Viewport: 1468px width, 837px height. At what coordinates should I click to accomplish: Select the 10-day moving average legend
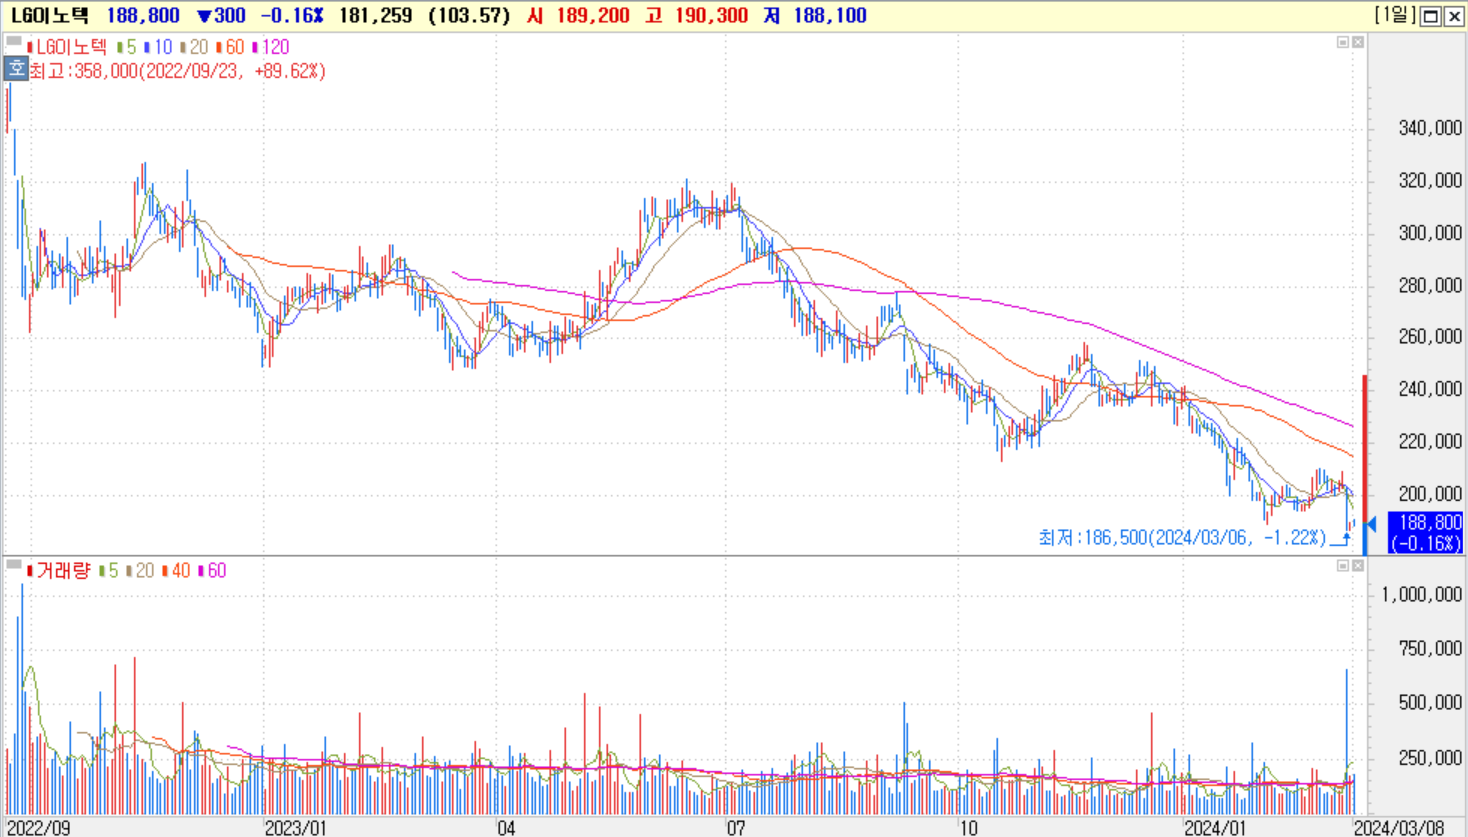pos(158,47)
